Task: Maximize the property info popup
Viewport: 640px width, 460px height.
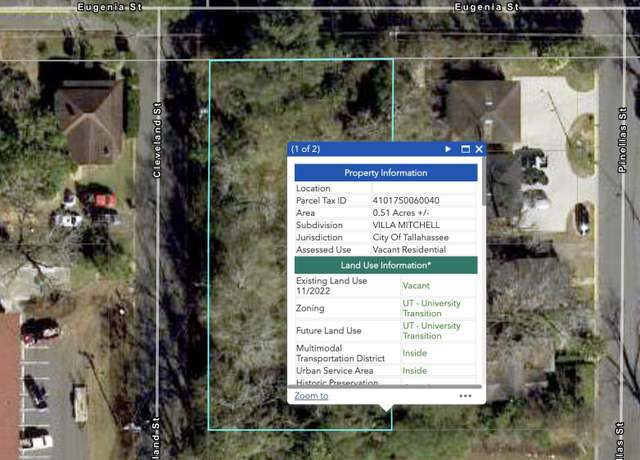Action: (465, 149)
